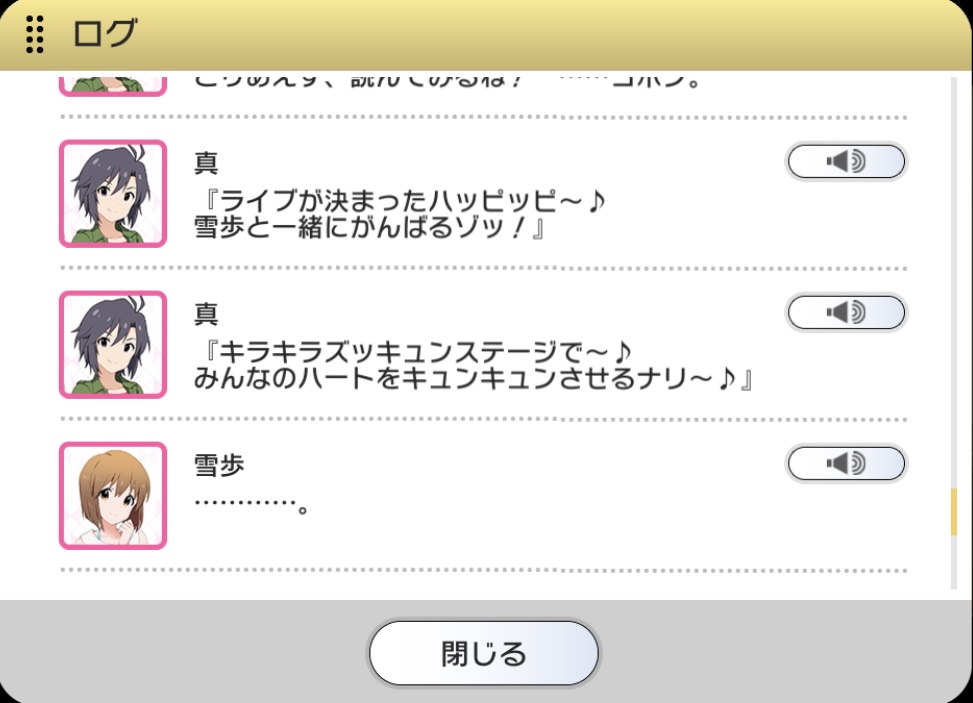Play voice for the キラキラズッキュンステージ line

click(x=846, y=312)
